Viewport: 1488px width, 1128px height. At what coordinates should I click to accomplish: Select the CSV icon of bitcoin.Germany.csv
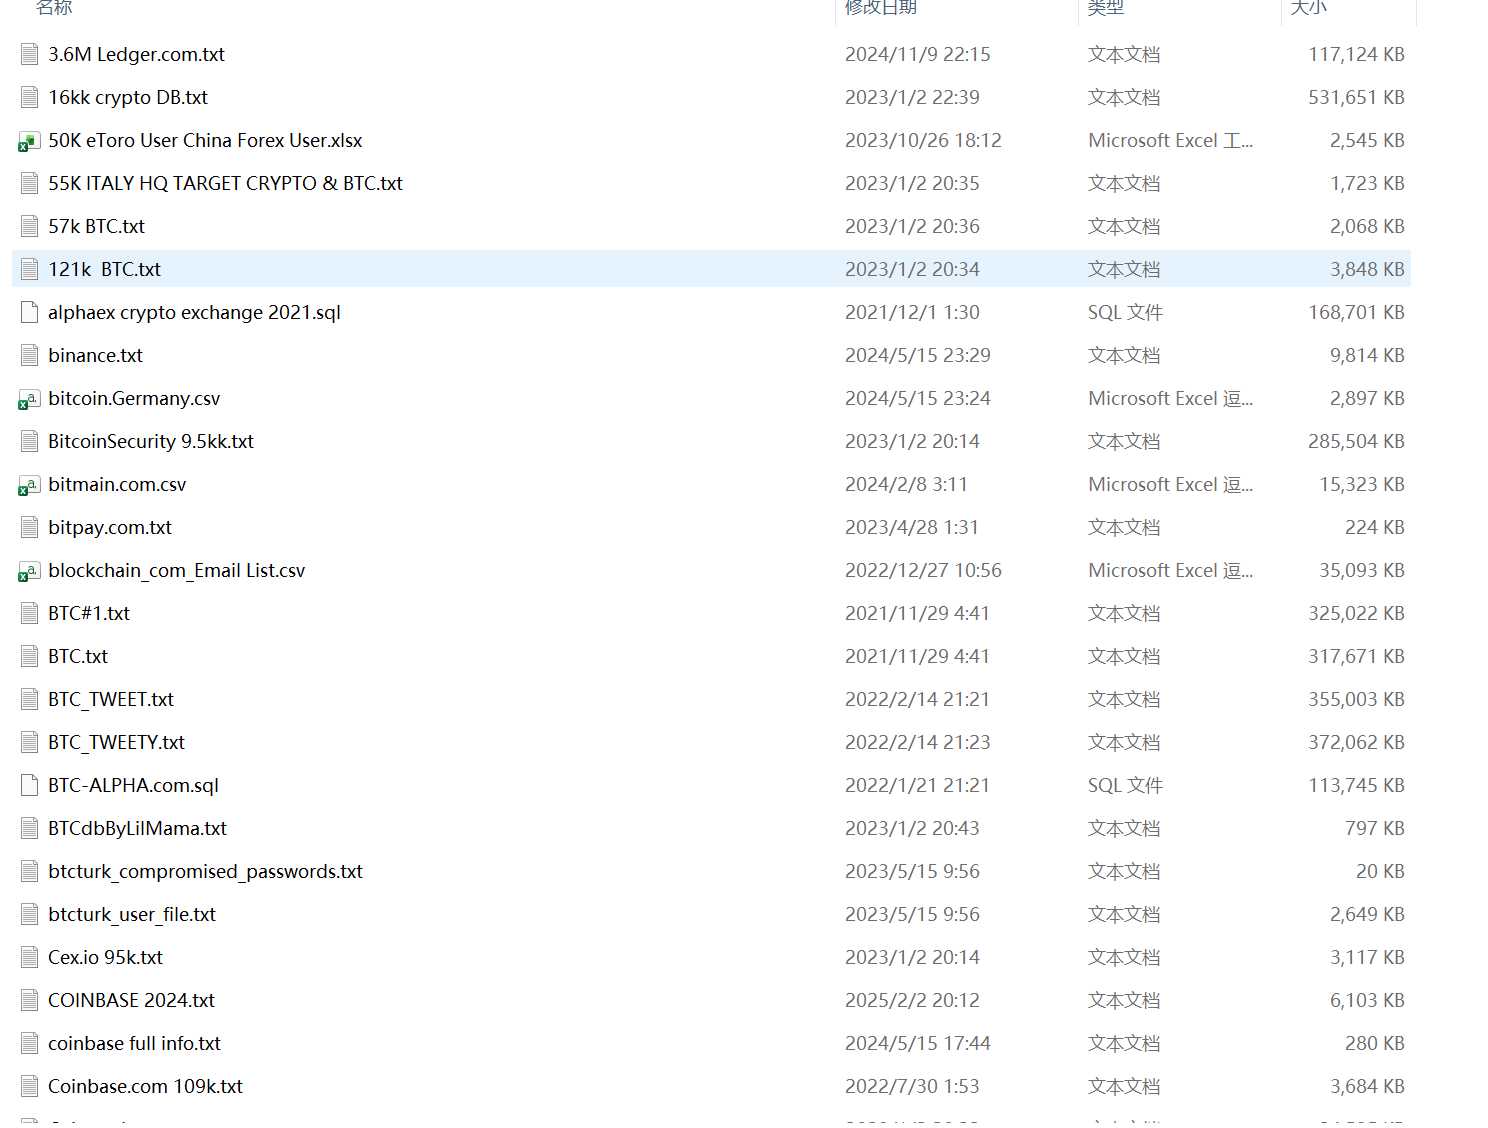29,399
